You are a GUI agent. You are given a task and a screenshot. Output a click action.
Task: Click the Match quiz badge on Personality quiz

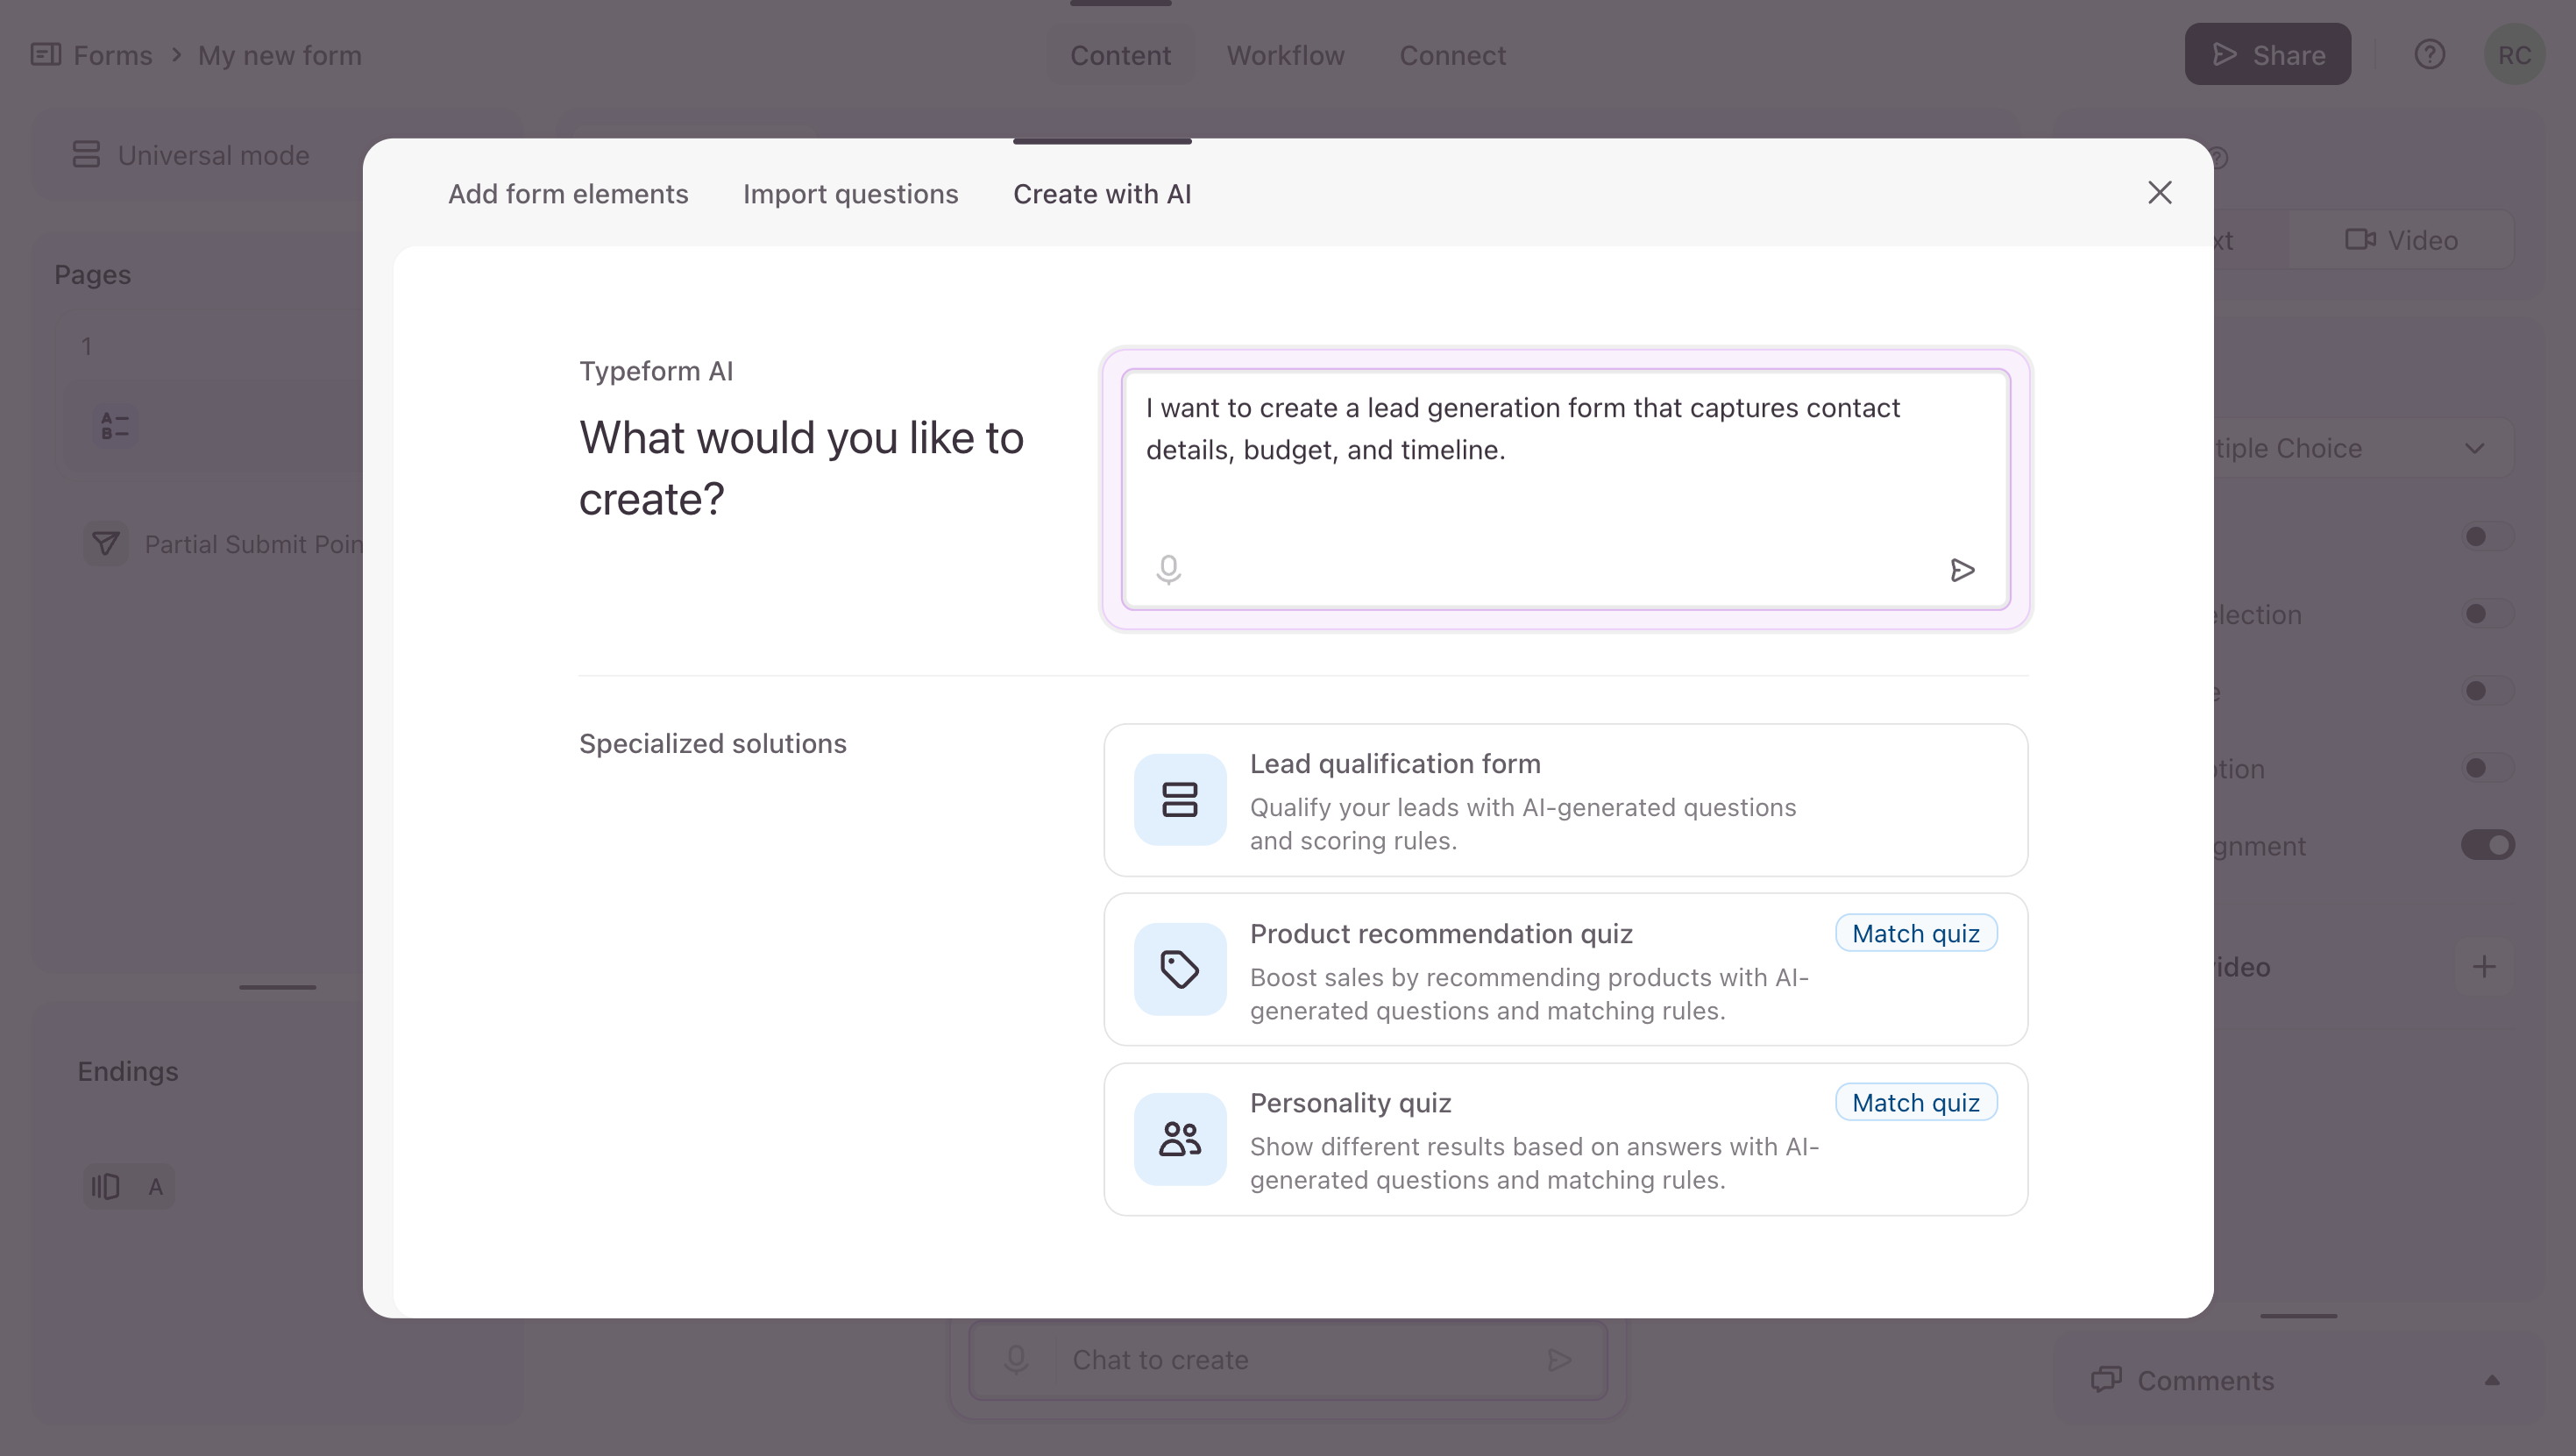point(1915,1102)
